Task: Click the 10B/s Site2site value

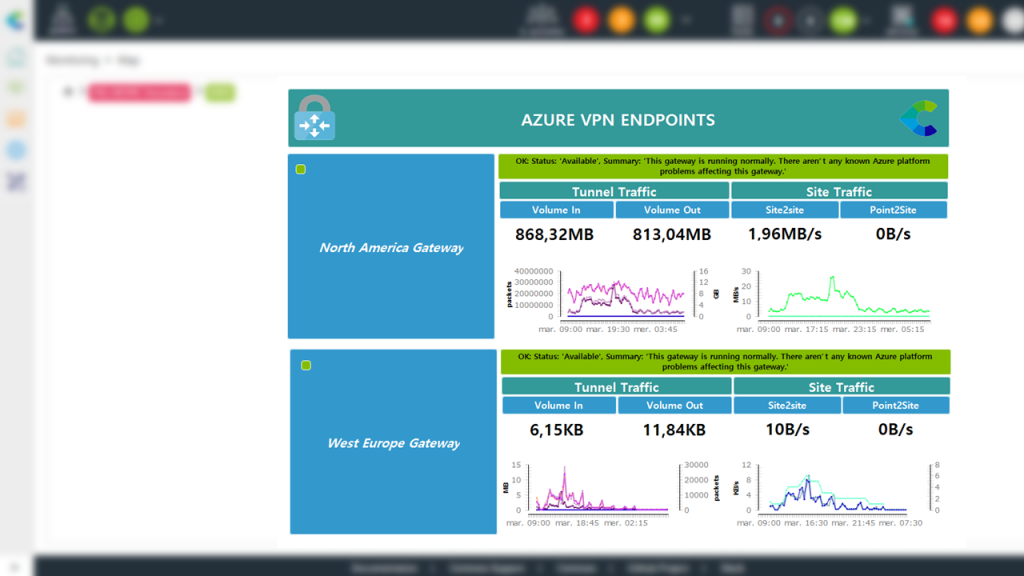Action: (x=787, y=429)
